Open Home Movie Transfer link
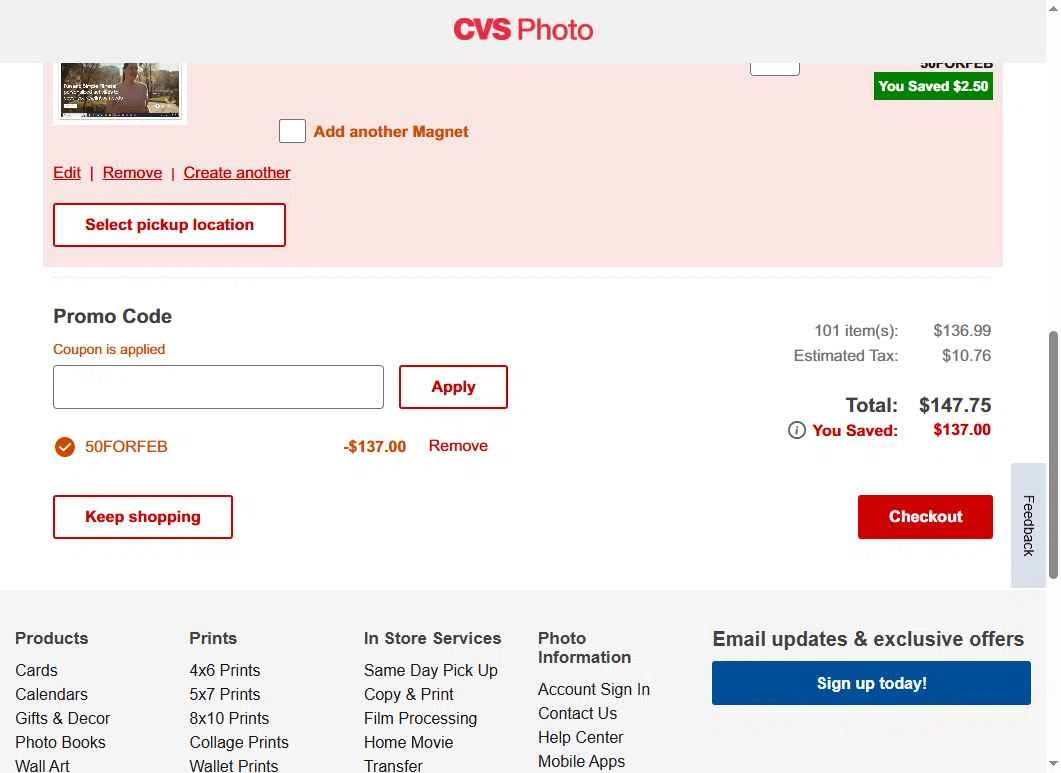The width and height of the screenshot is (1061, 773). [x=409, y=754]
